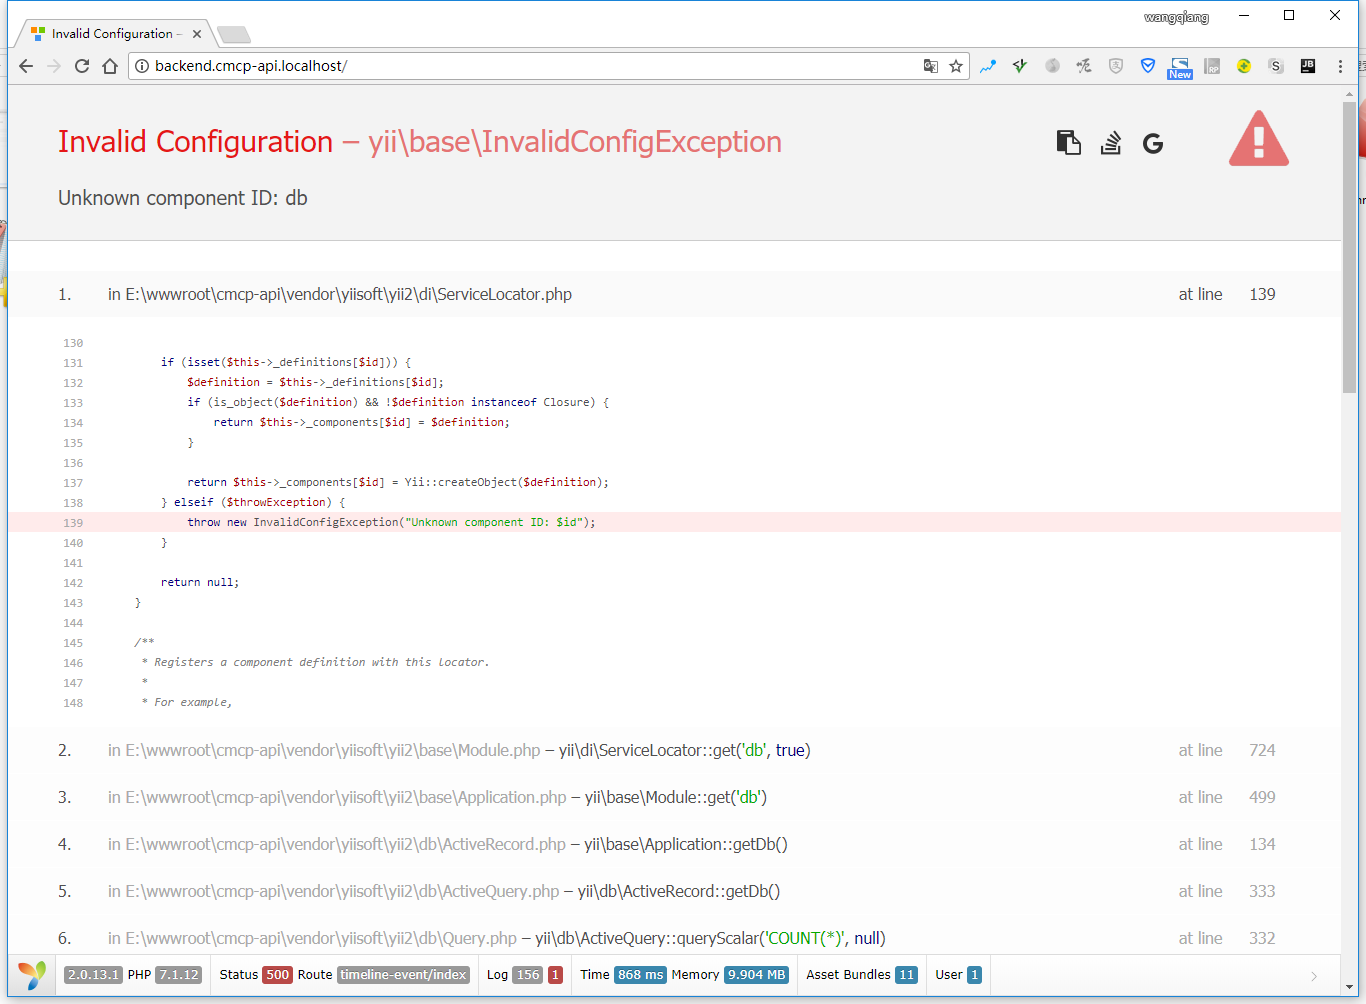This screenshot has width=1366, height=1004.
Task: Copy the stacktrace using the clipboard icon
Action: pos(1068,143)
